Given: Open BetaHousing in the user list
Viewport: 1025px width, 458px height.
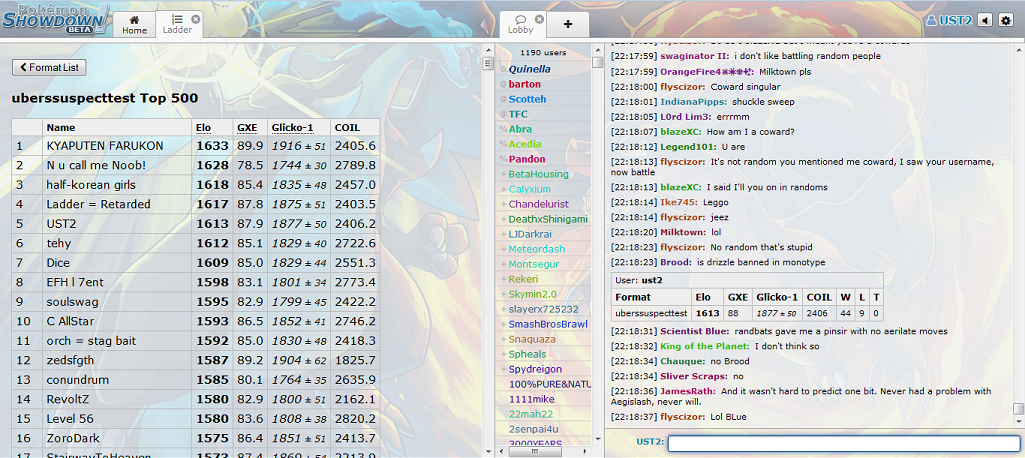Looking at the screenshot, I should point(539,174).
